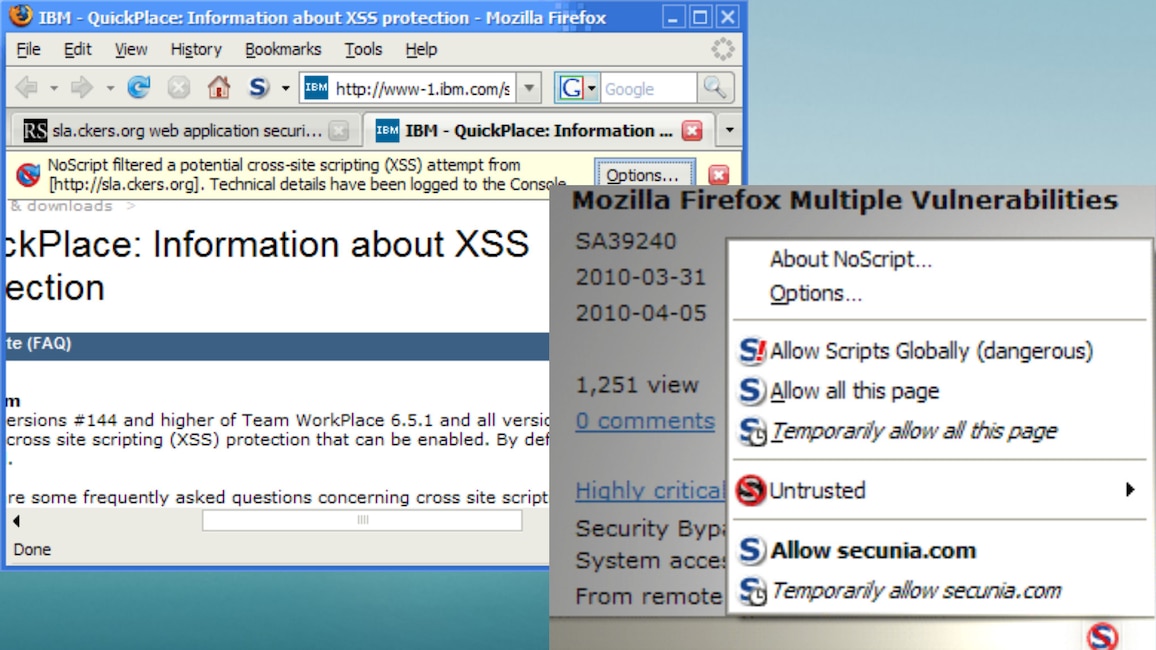The width and height of the screenshot is (1156, 650).
Task: Close the IBM QuickPlace tab
Action: tap(692, 130)
